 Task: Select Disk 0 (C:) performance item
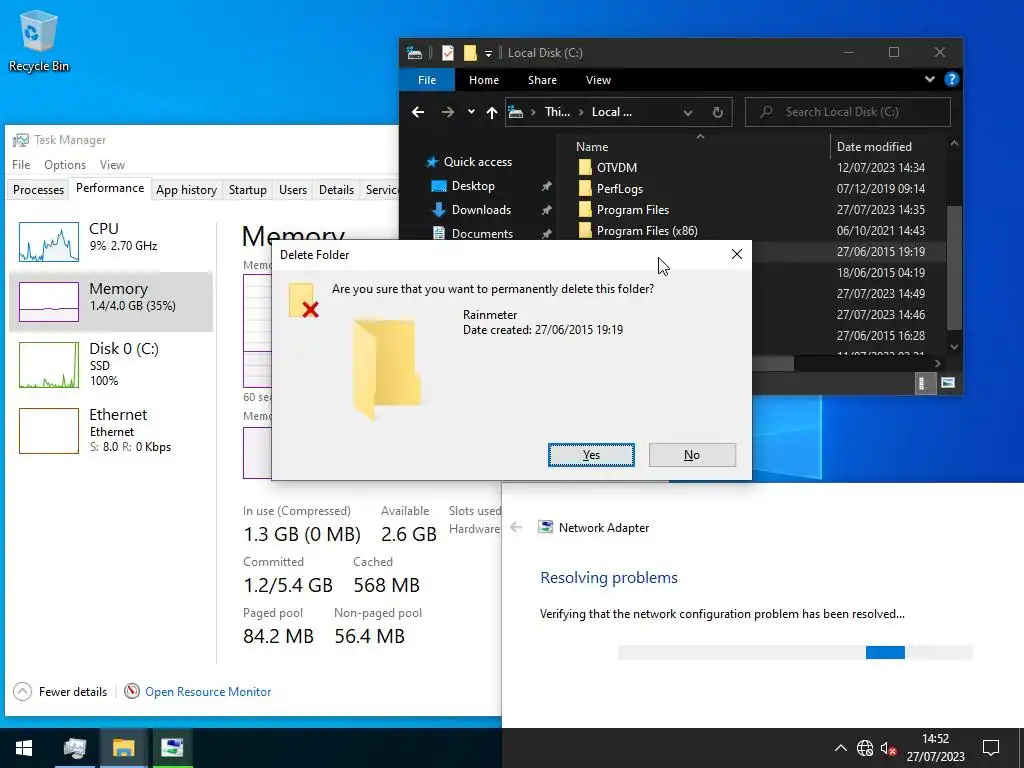(111, 365)
